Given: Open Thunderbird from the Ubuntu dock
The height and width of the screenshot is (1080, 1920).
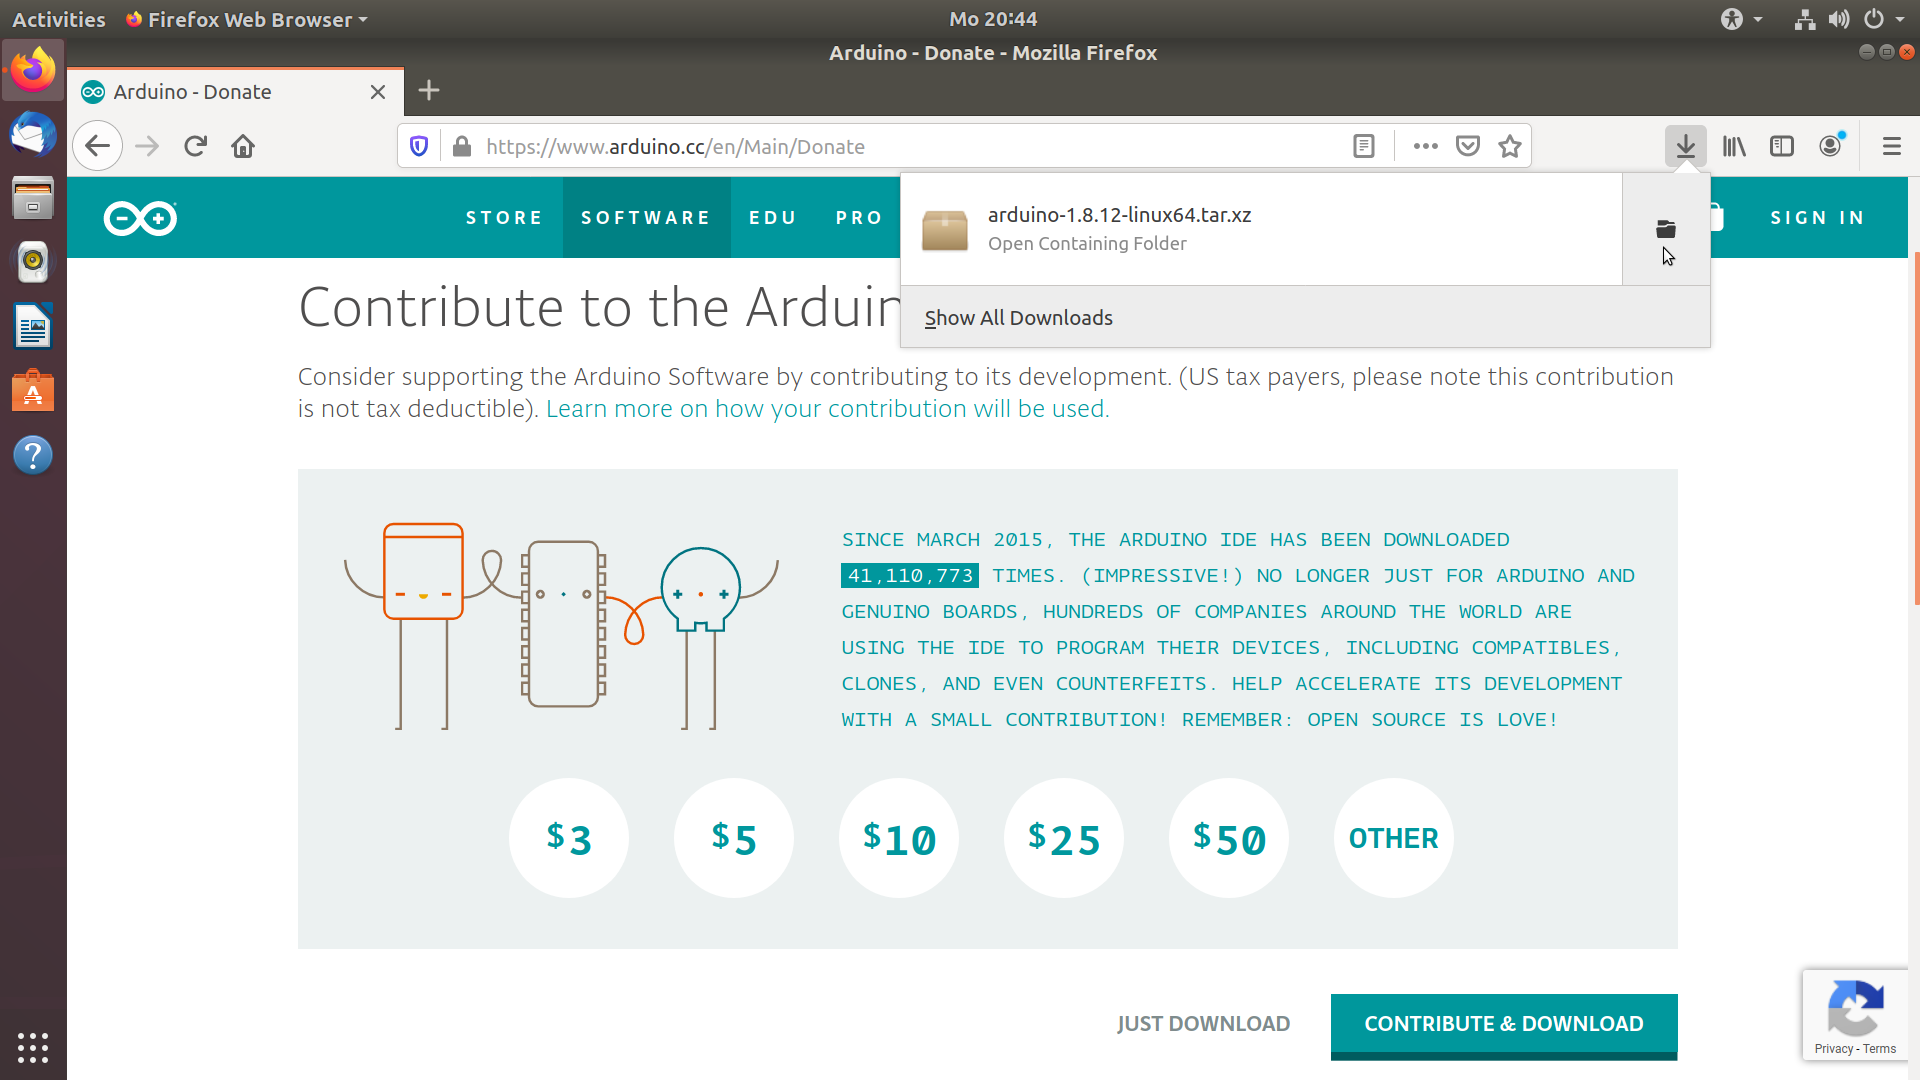Looking at the screenshot, I should pyautogui.click(x=33, y=134).
